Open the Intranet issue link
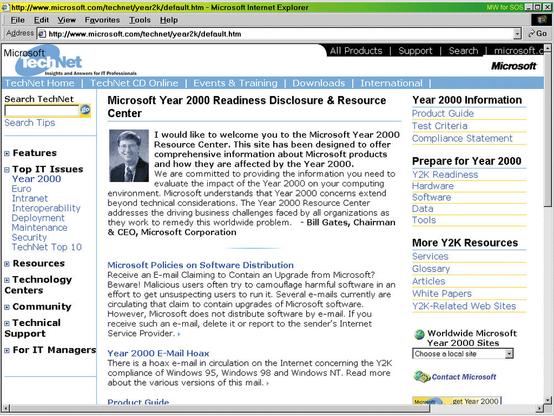 30,198
